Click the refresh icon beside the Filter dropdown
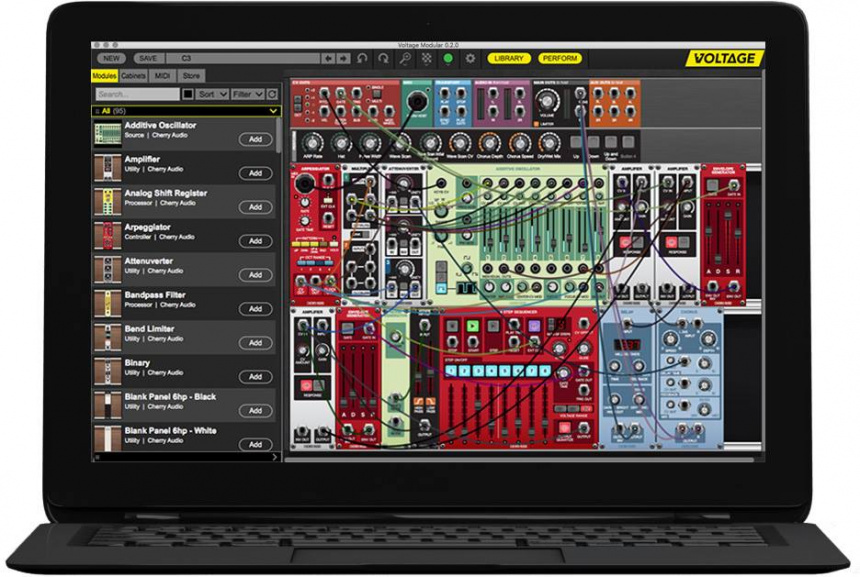The height and width of the screenshot is (577, 860). click(x=271, y=94)
